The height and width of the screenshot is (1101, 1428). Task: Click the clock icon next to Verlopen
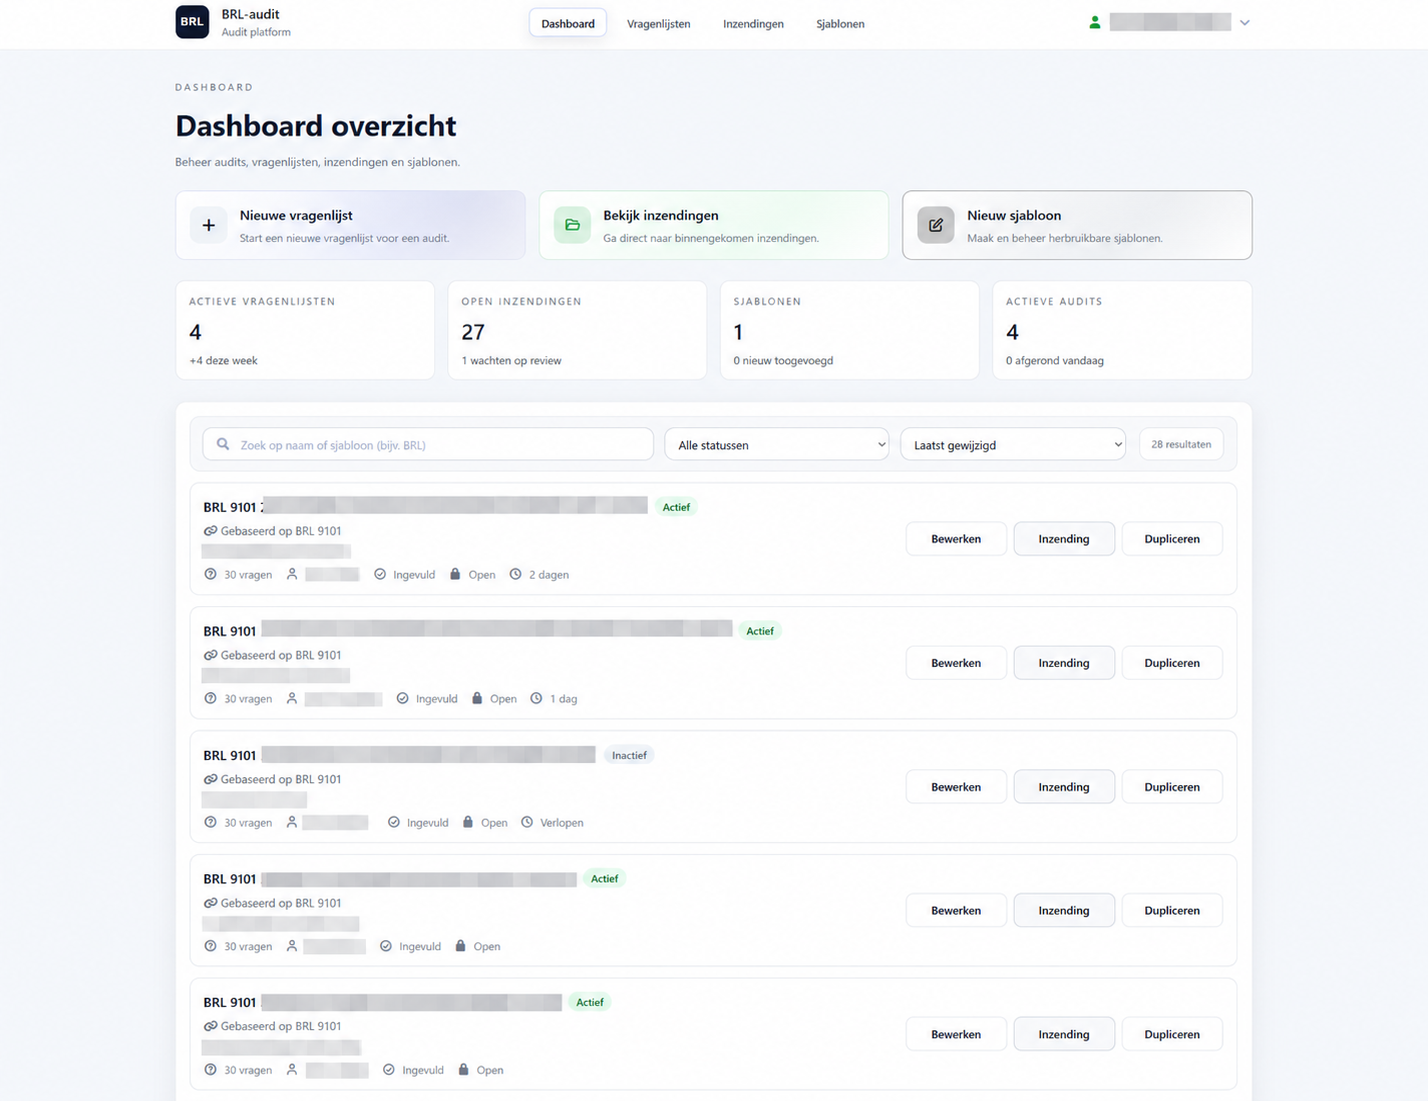(527, 822)
